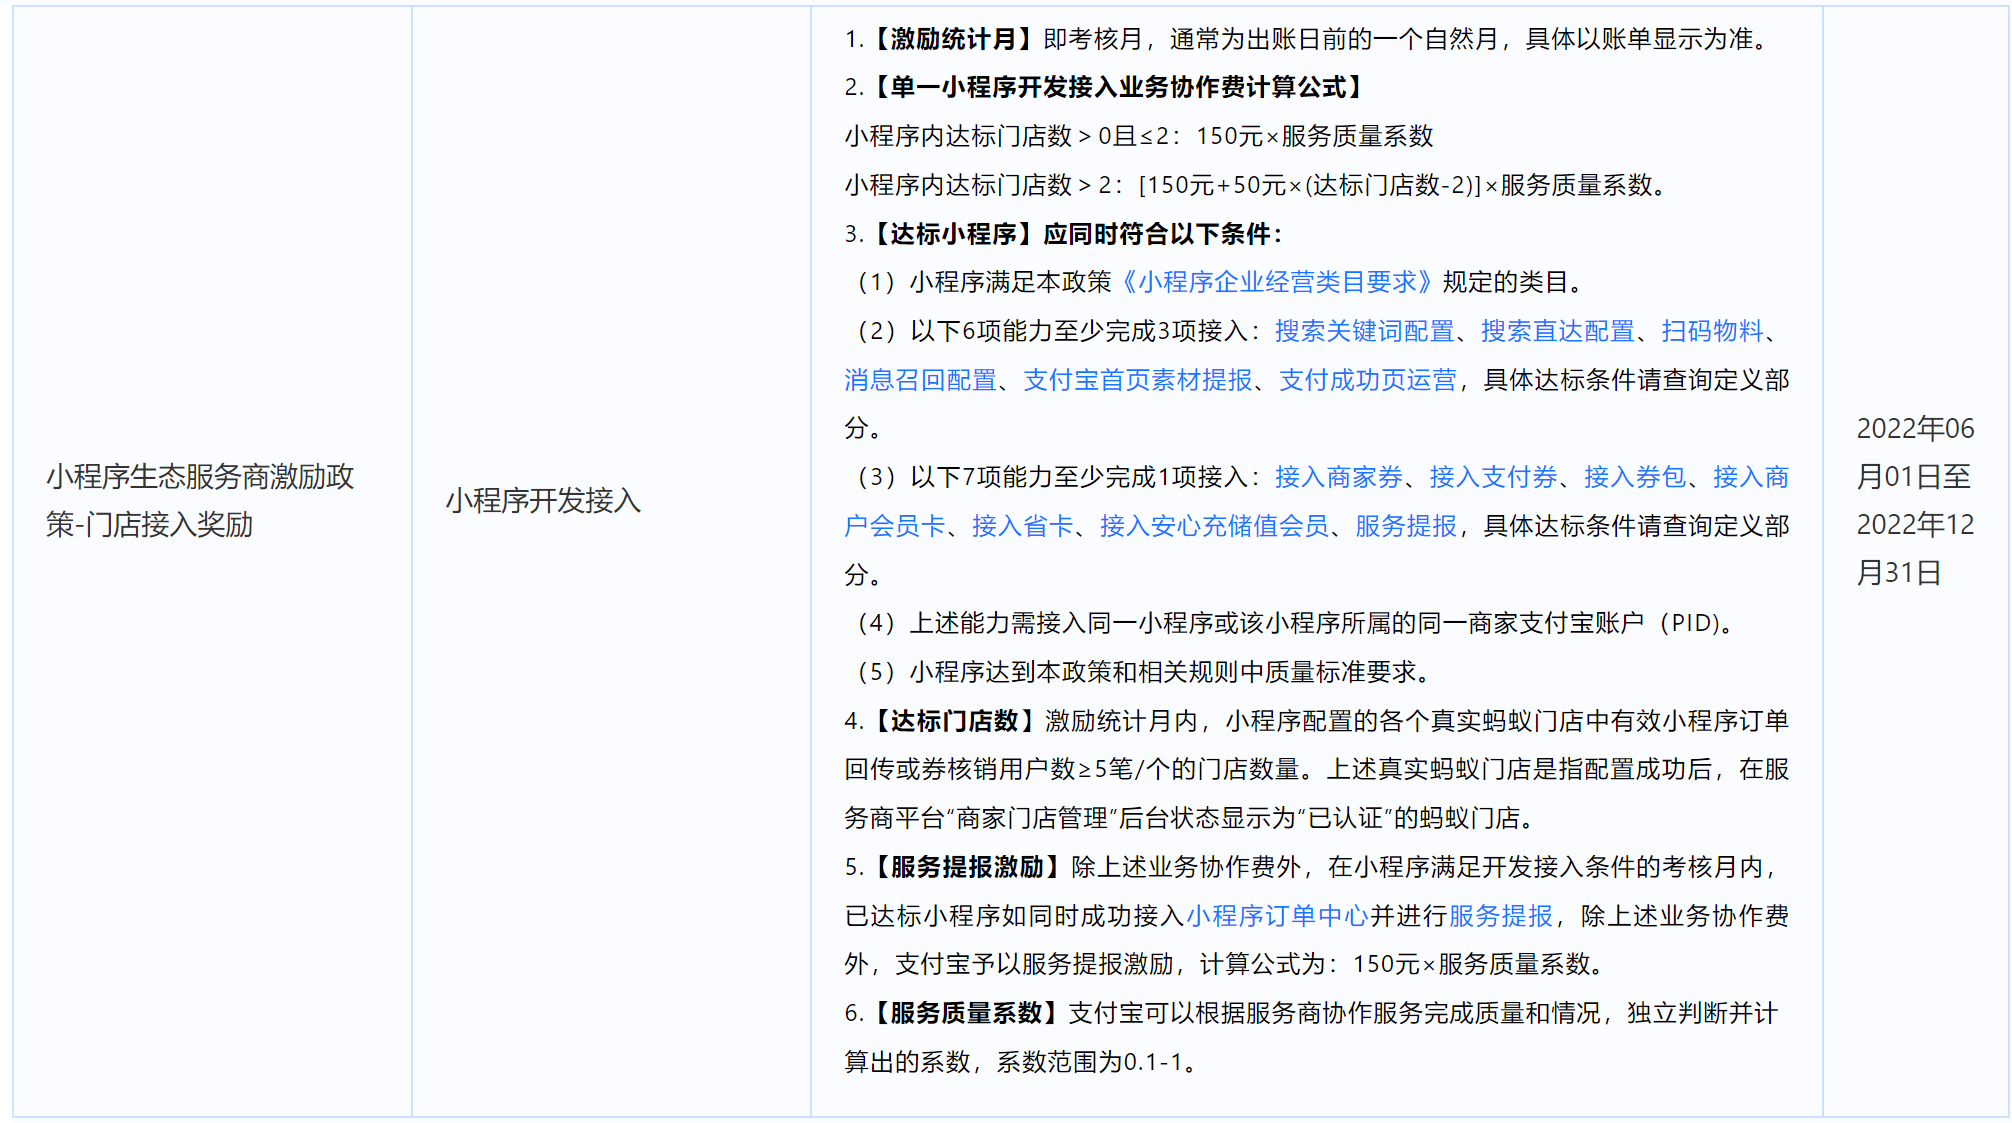Click the 小程序开发接入 cell text

pos(543,500)
